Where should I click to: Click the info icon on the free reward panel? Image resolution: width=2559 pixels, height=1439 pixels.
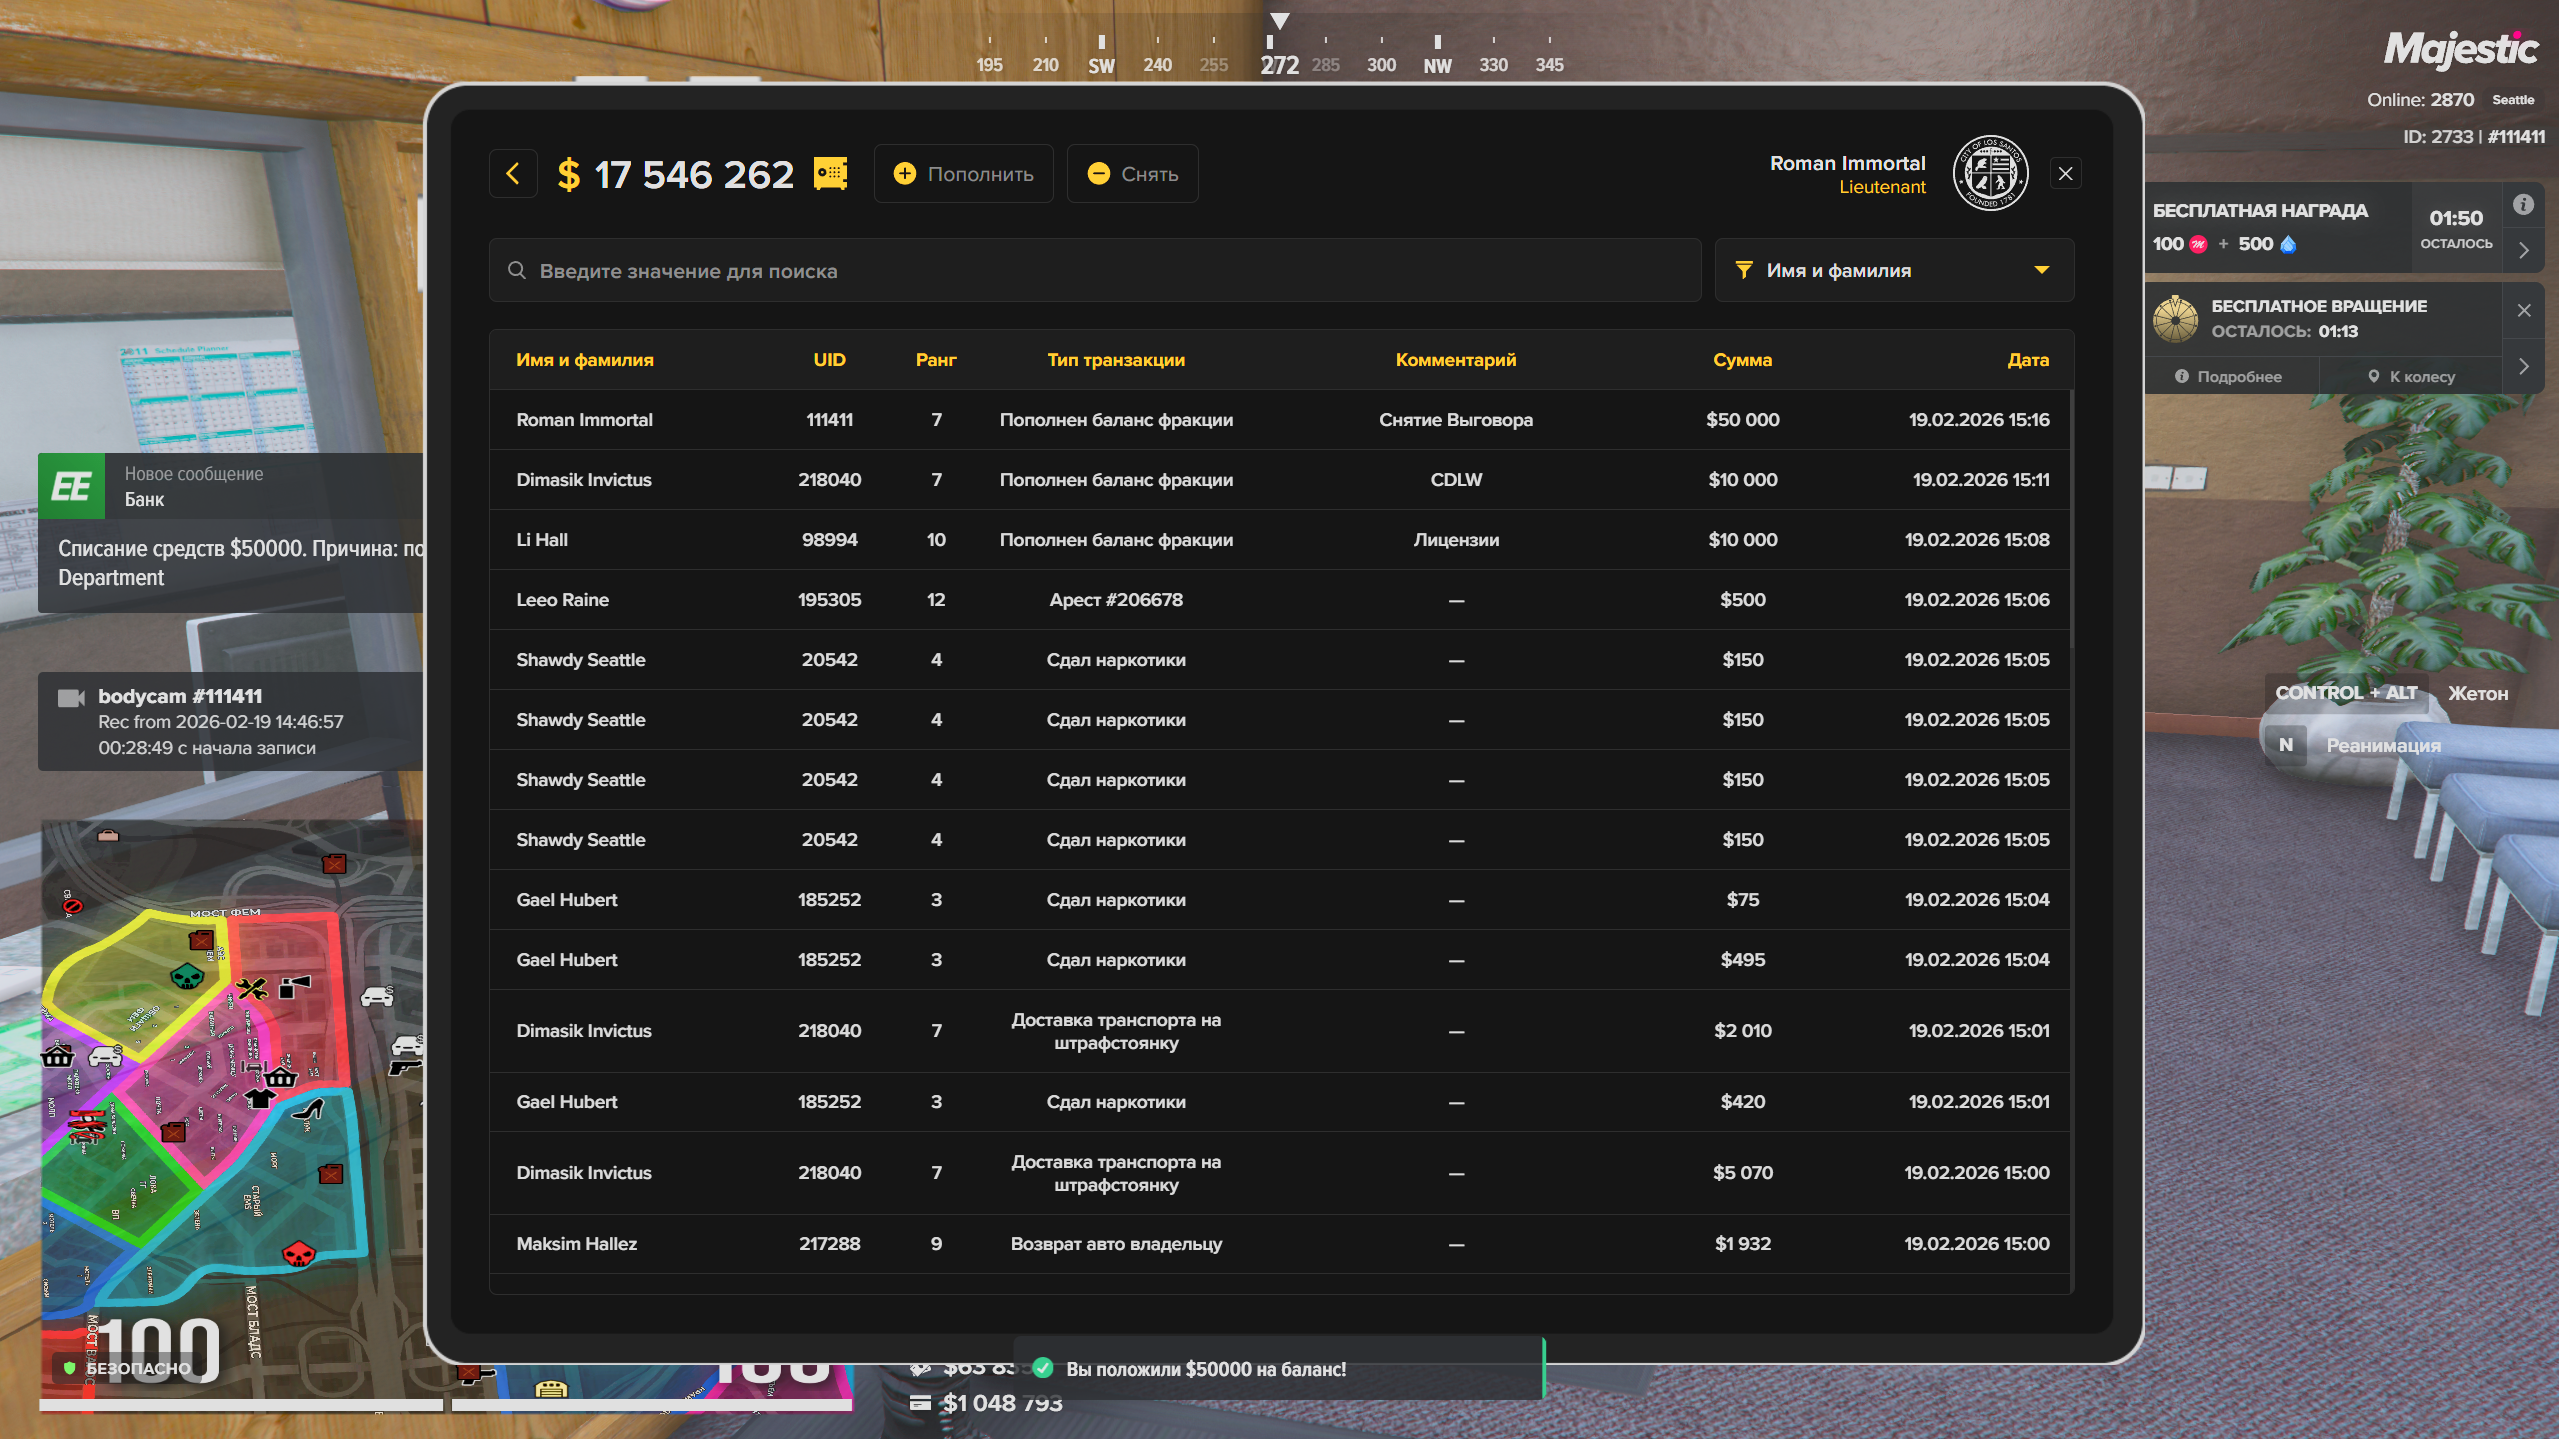coord(2523,204)
